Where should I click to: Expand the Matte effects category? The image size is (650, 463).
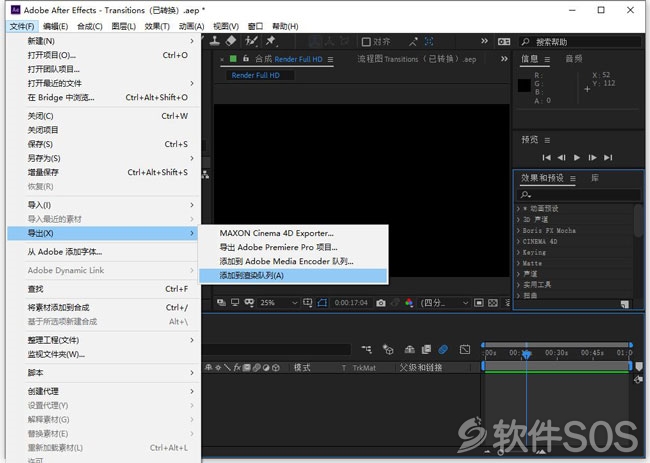[x=518, y=263]
